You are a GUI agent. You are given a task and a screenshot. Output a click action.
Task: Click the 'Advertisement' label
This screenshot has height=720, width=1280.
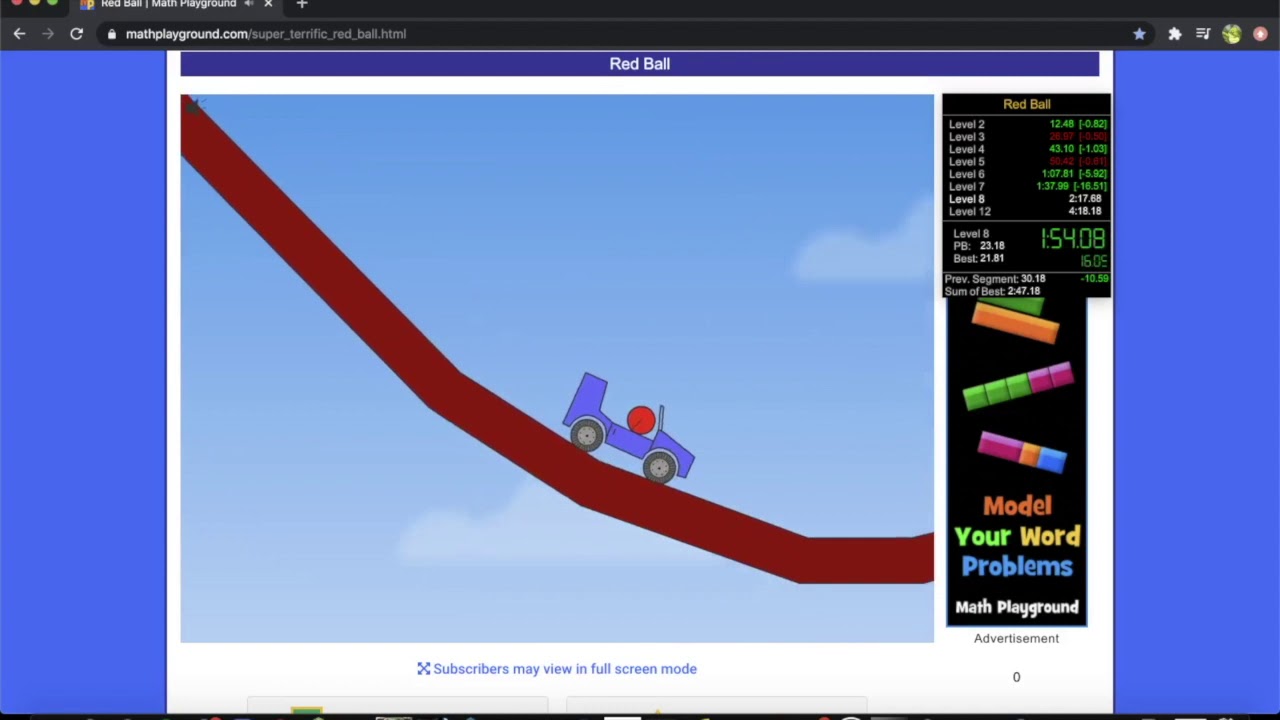click(1016, 638)
